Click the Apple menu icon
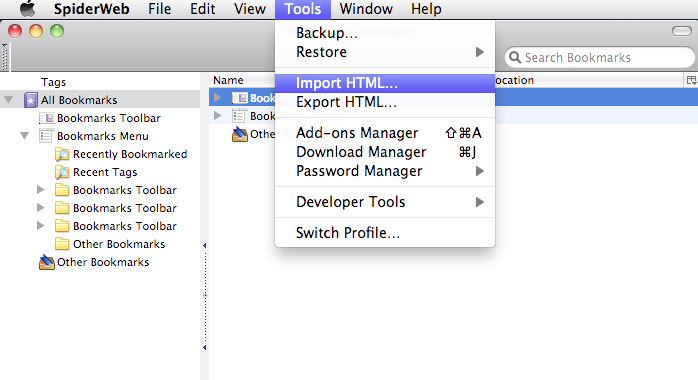 click(x=28, y=8)
